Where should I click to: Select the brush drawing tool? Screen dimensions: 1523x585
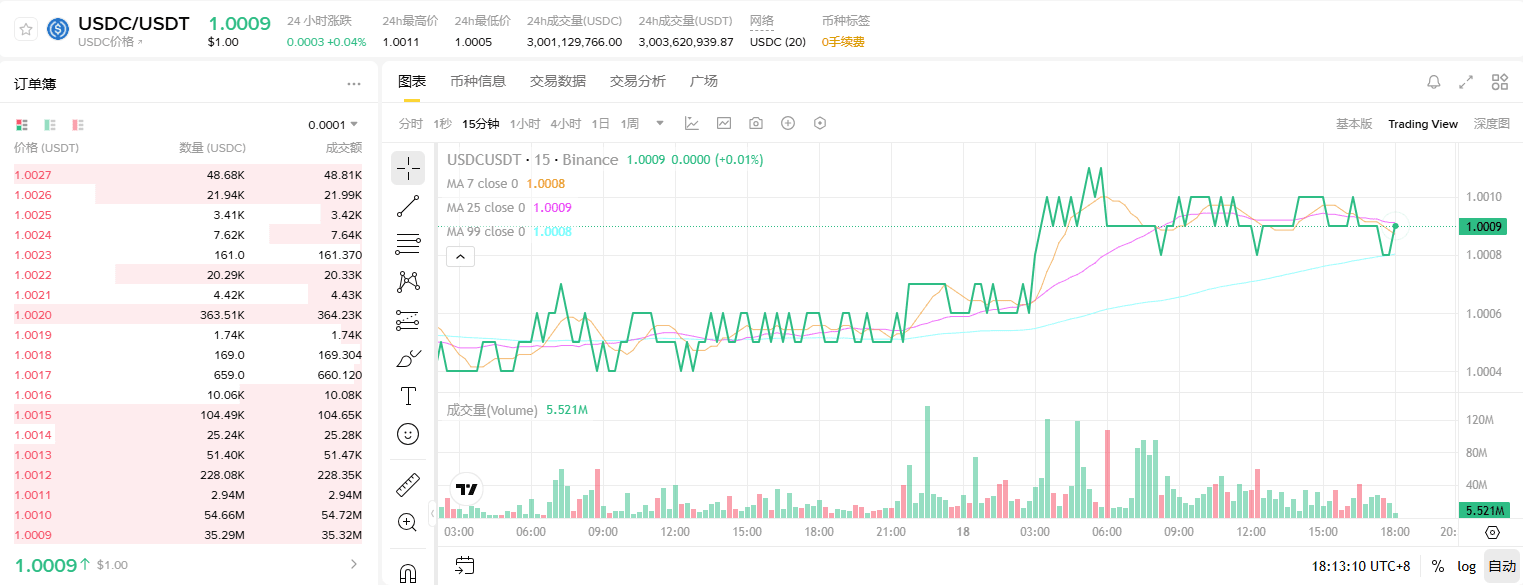pyautogui.click(x=408, y=358)
